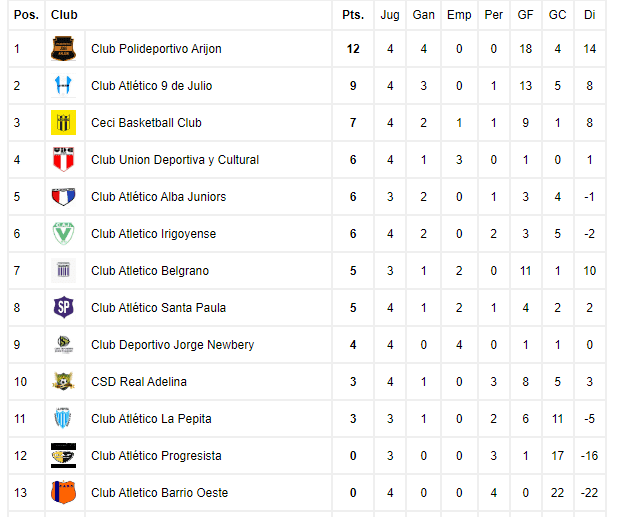Select the GF column header
619x517 pixels.
pos(525,15)
